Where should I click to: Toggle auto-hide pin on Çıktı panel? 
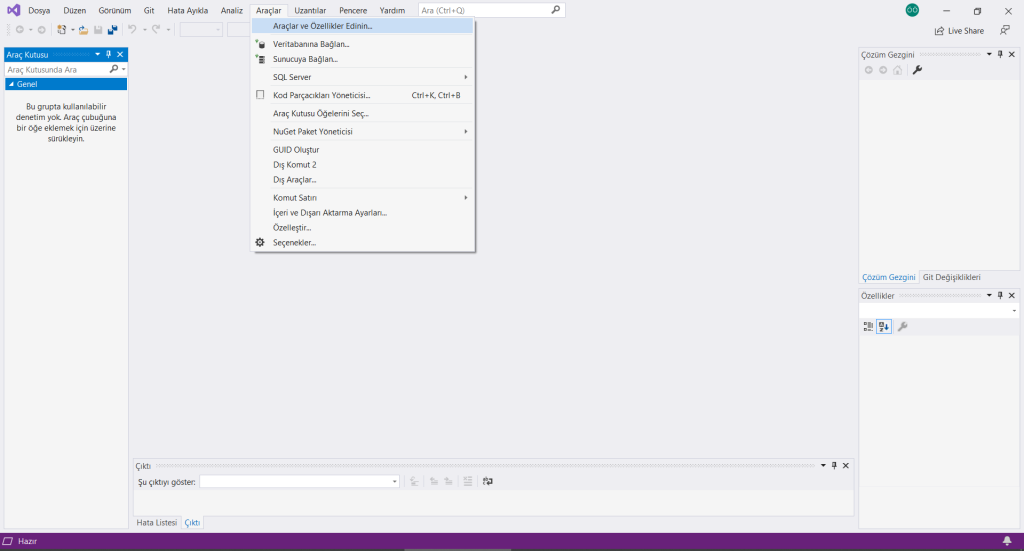pos(835,466)
